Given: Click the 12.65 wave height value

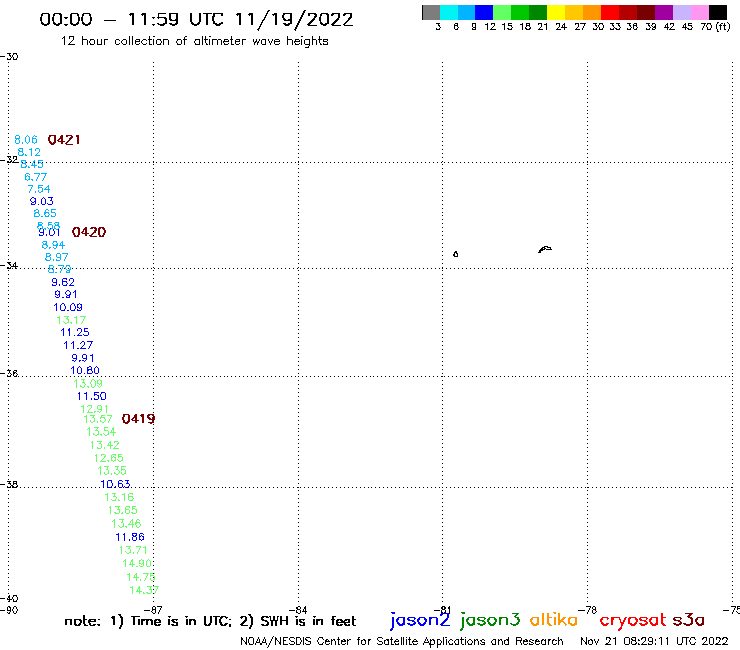Looking at the screenshot, I should (109, 458).
